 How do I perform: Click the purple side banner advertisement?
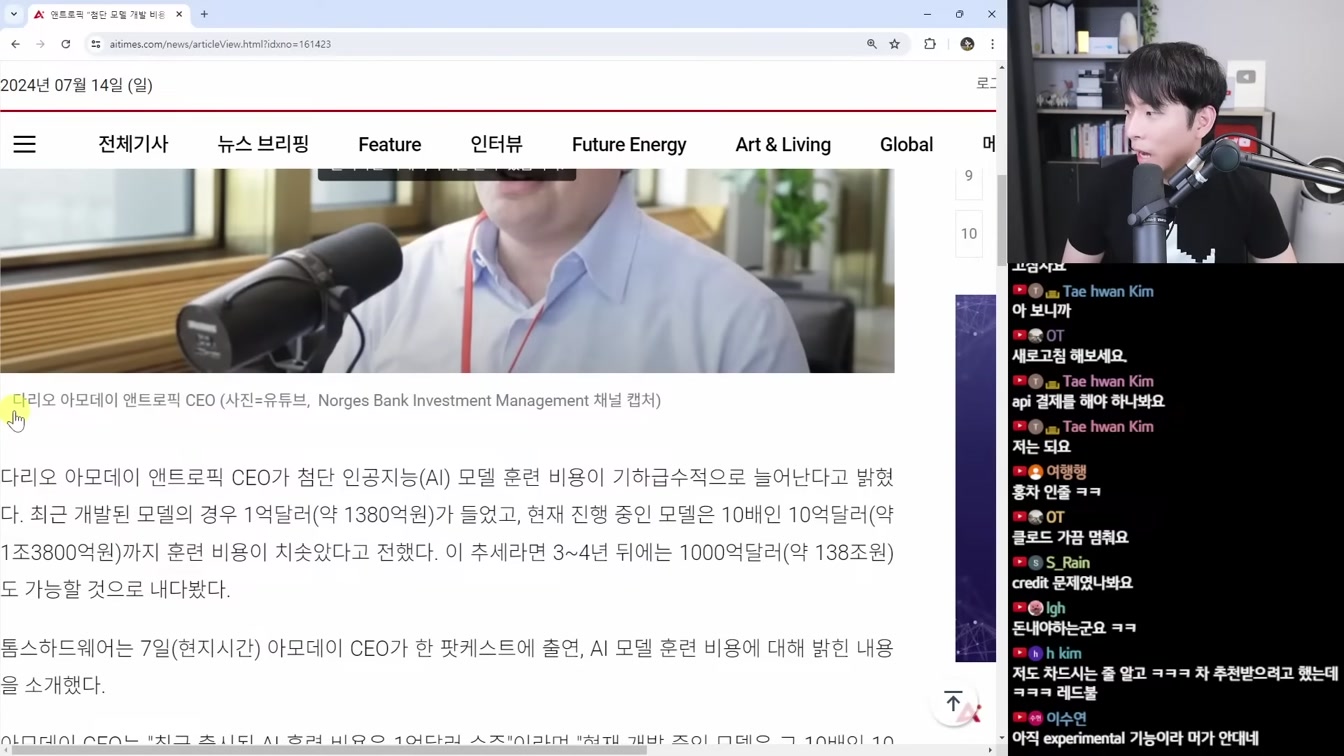click(x=975, y=478)
